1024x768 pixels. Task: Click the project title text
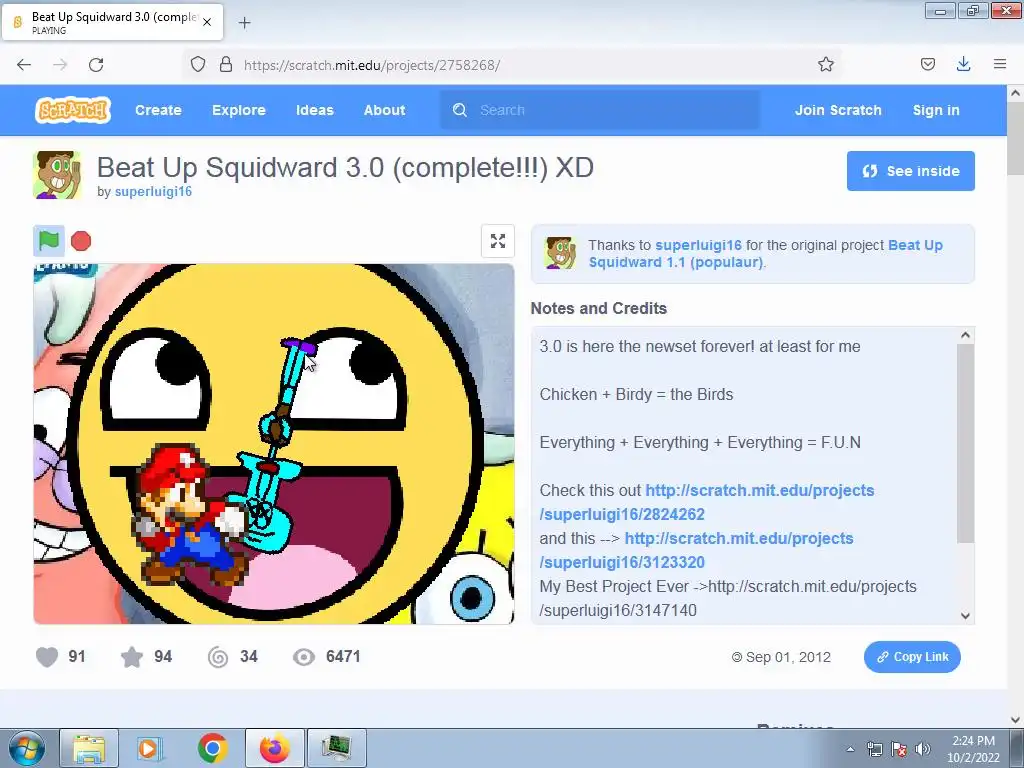(x=345, y=167)
